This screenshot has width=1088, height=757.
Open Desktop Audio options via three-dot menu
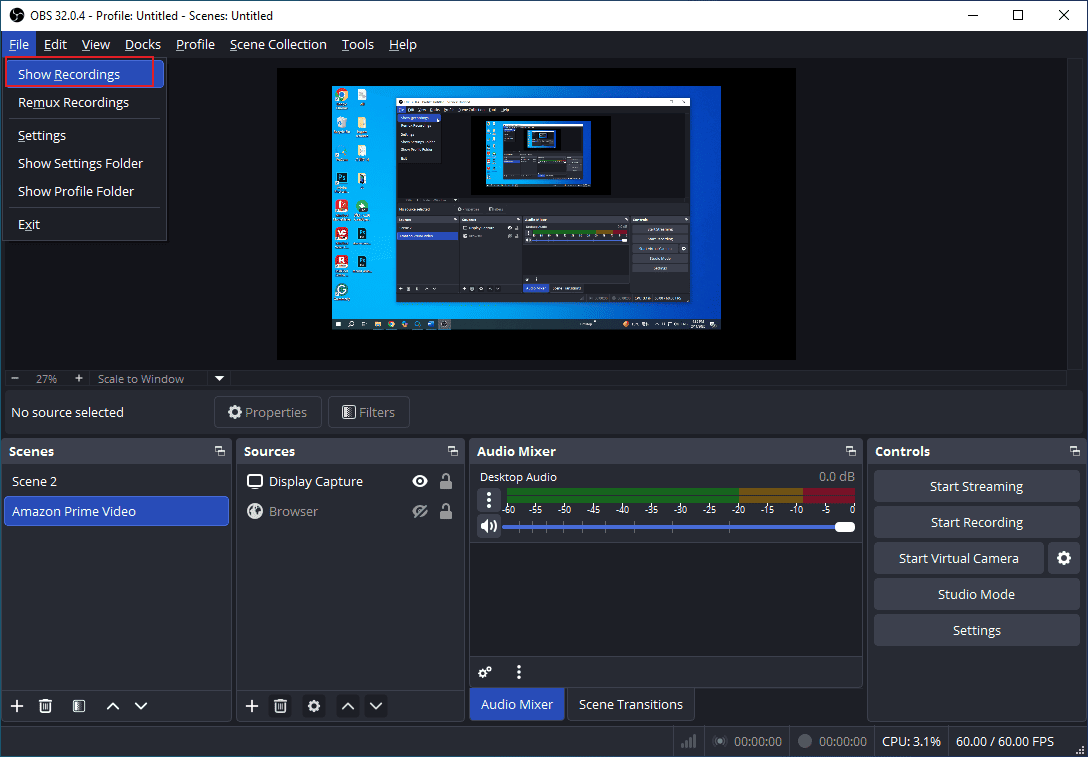(x=489, y=499)
